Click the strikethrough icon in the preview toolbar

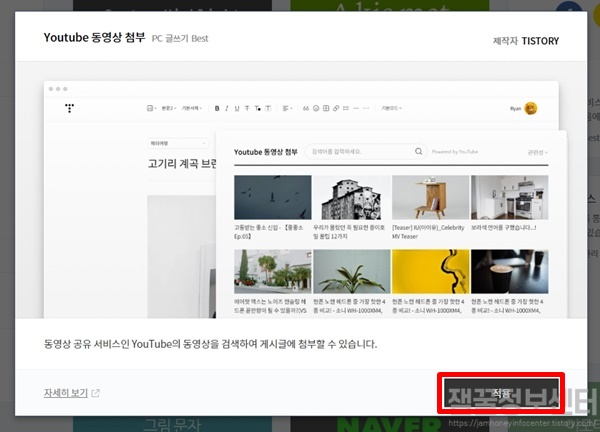[x=247, y=108]
